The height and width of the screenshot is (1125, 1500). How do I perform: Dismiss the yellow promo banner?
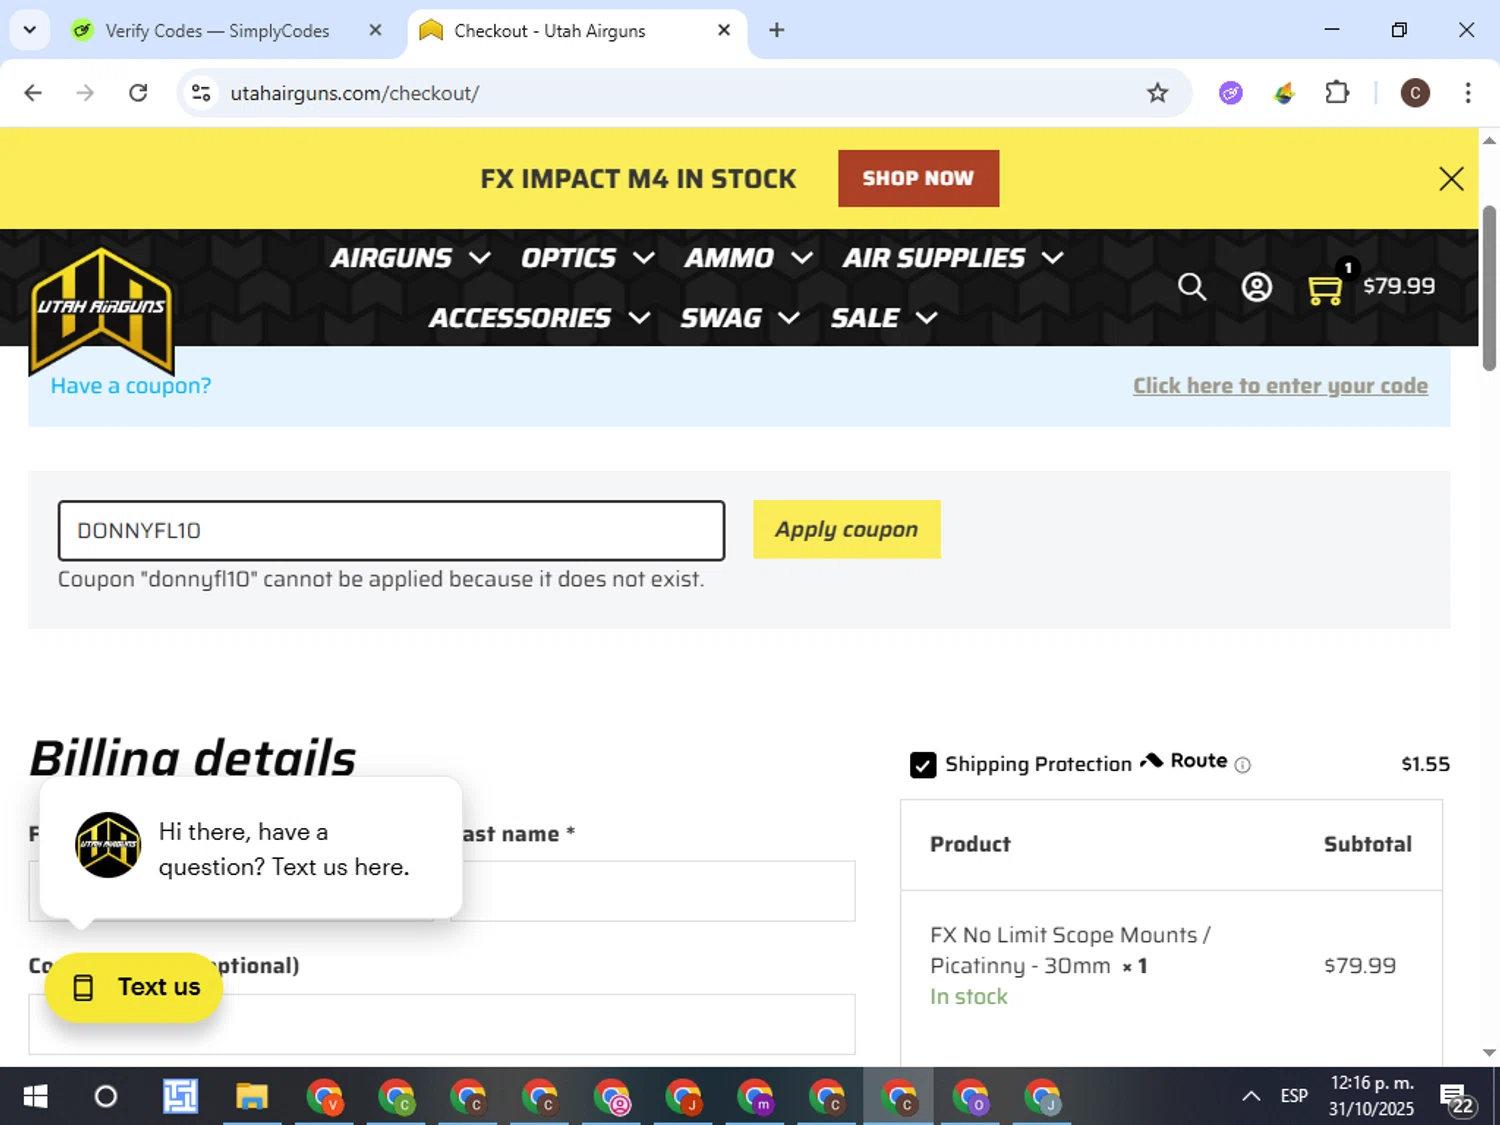[x=1451, y=179]
